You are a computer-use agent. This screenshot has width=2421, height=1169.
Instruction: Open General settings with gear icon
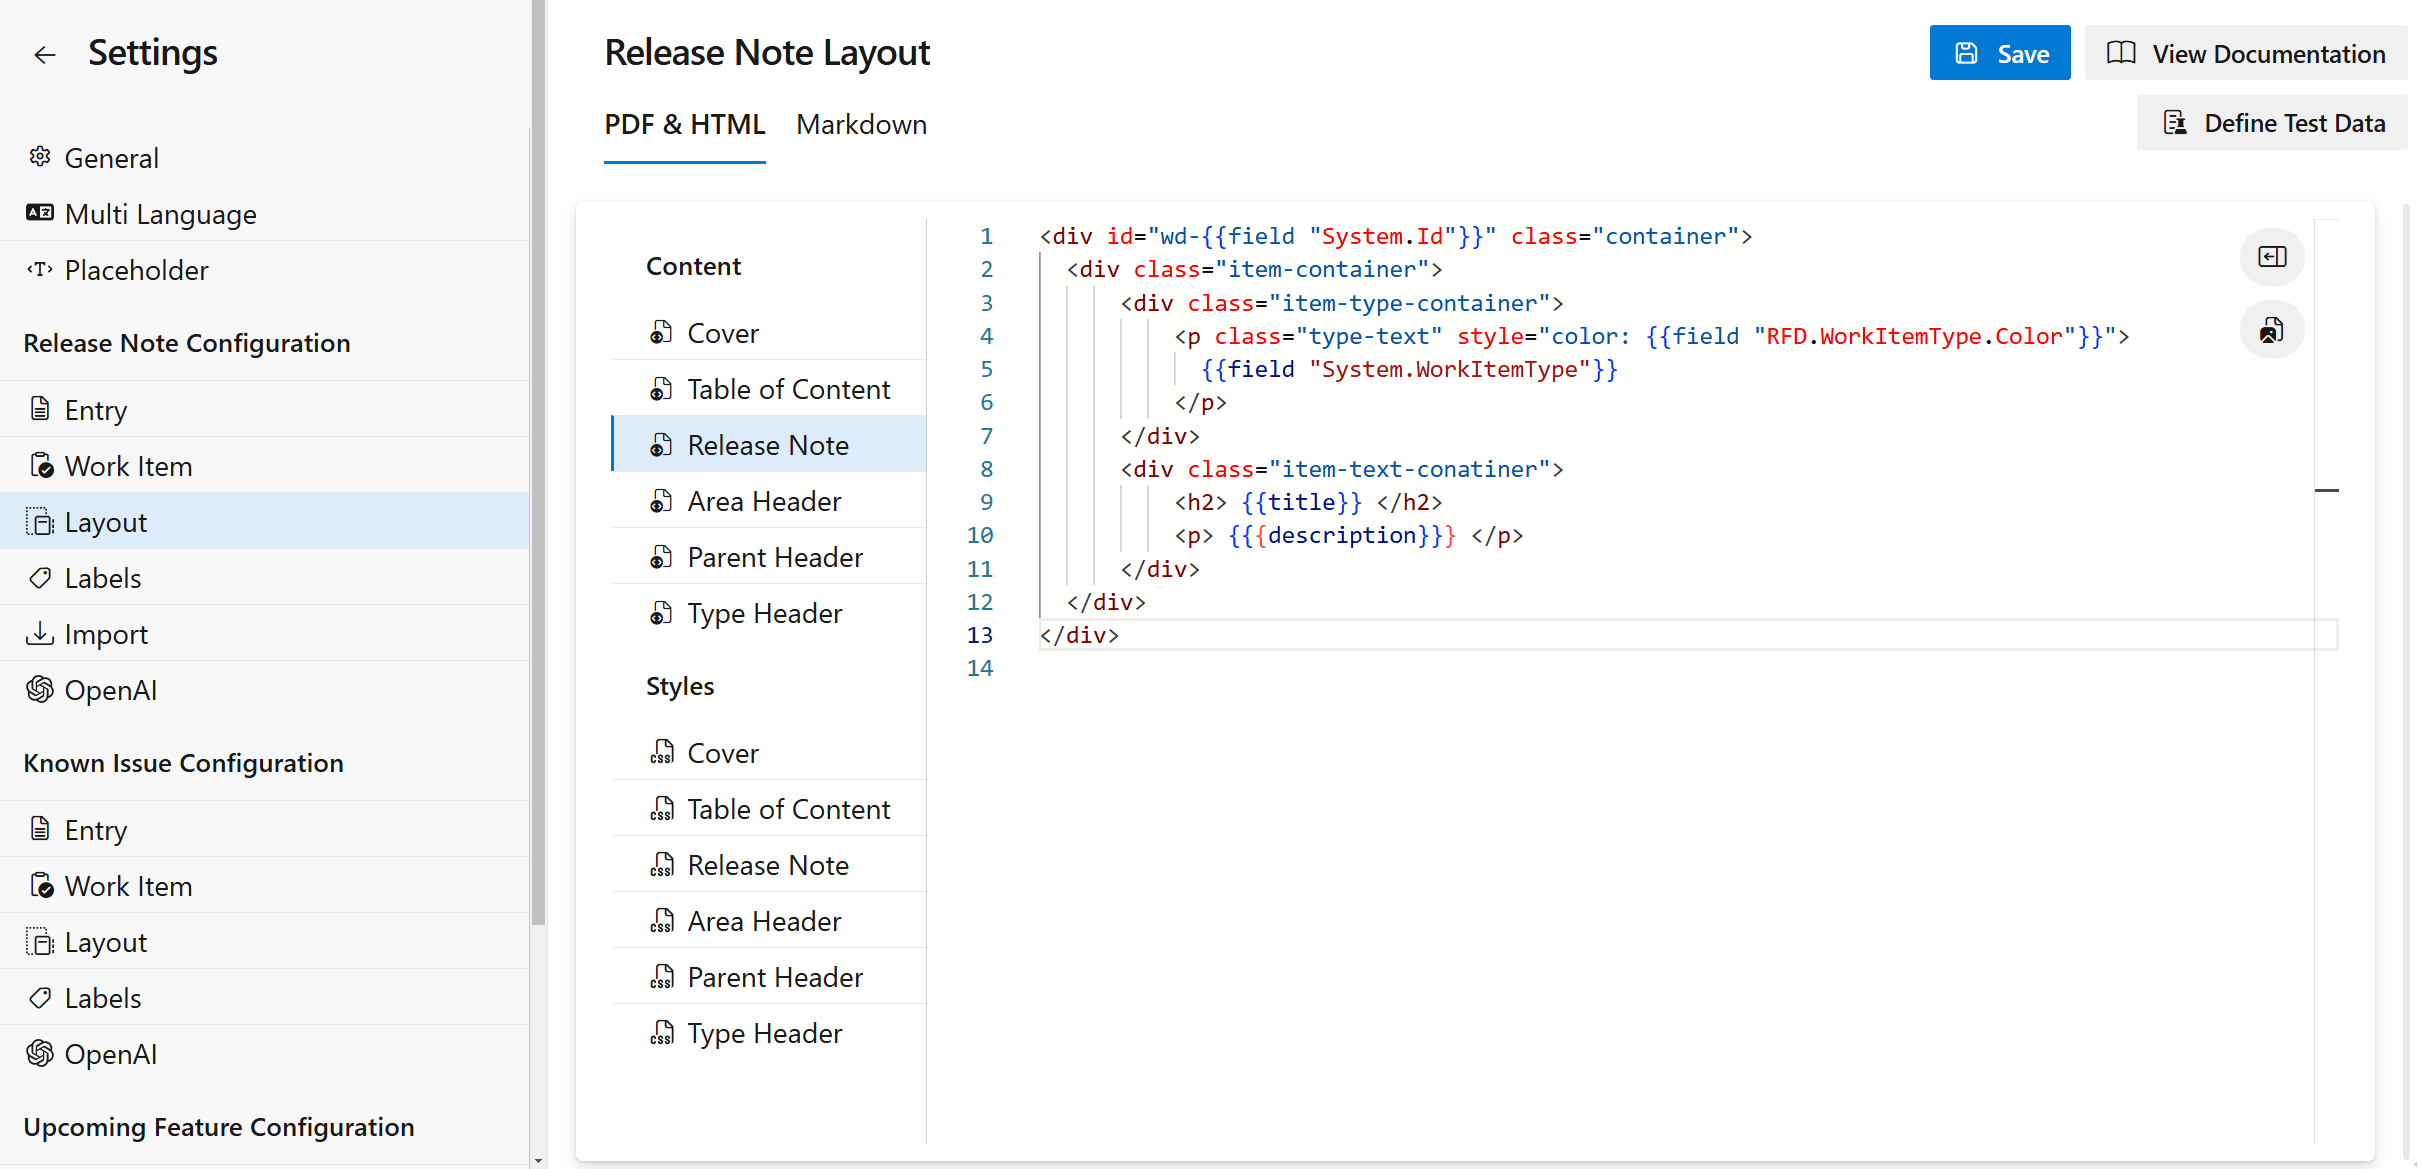(111, 158)
